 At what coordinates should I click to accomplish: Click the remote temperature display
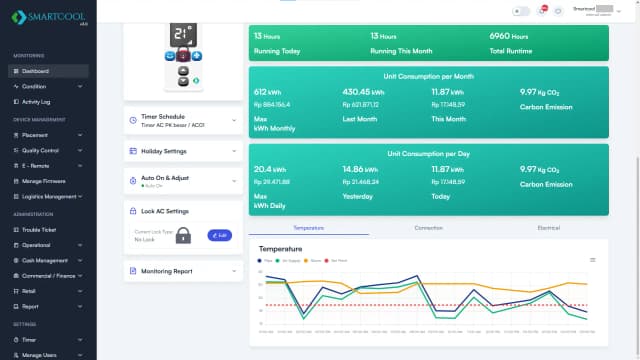pyautogui.click(x=183, y=35)
